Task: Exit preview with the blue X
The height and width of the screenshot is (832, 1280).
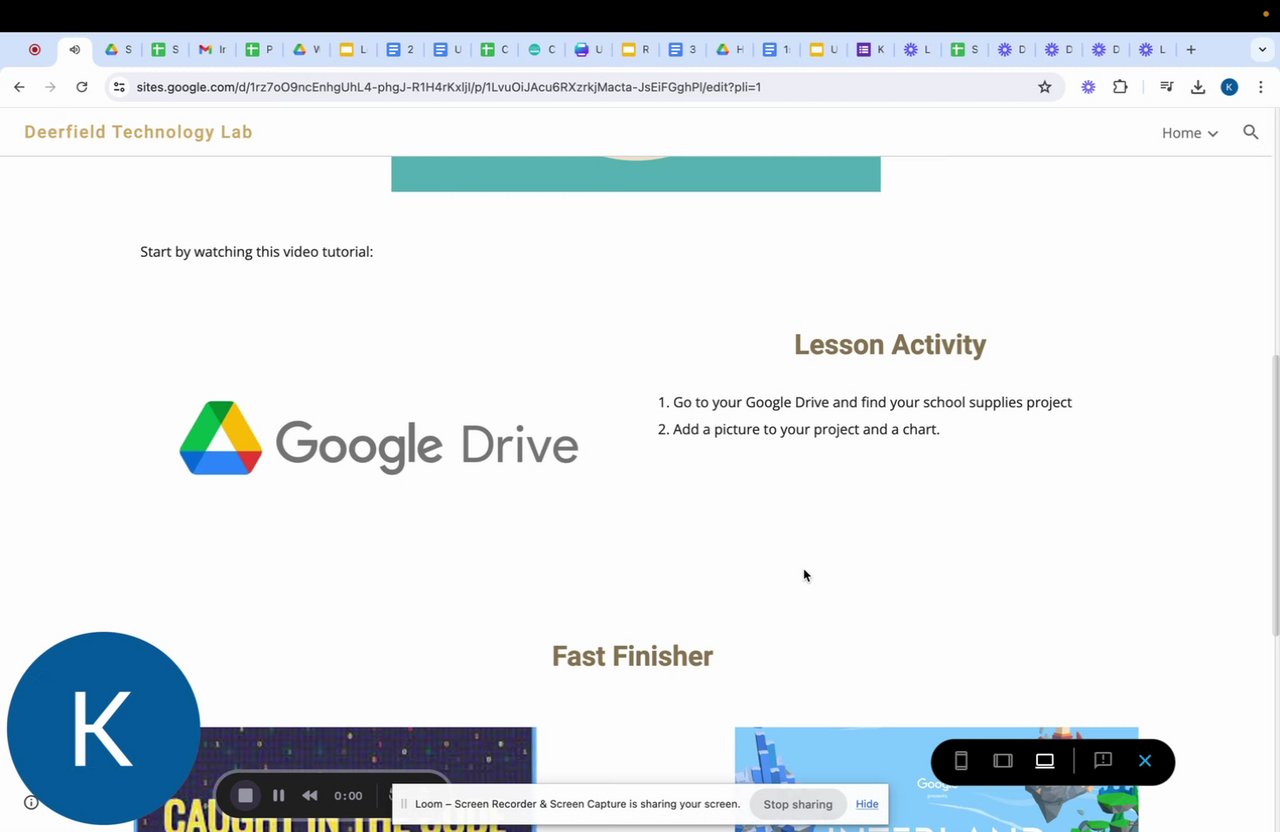Action: pyautogui.click(x=1145, y=761)
